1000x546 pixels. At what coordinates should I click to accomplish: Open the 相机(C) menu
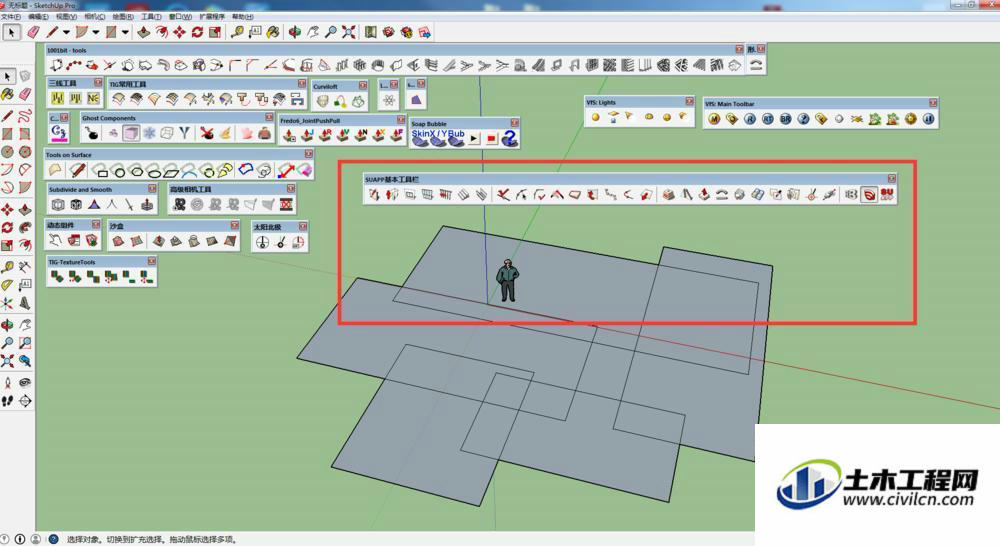pyautogui.click(x=94, y=17)
